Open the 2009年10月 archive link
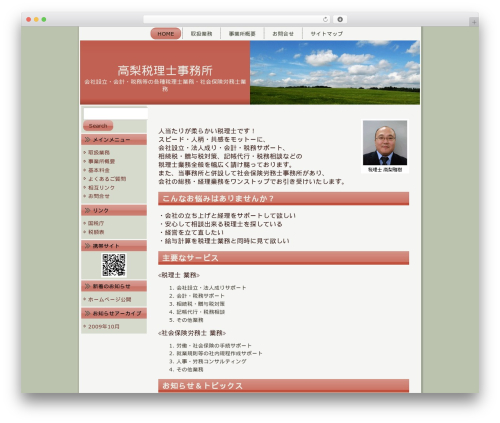Screen dimensions: 500x423 104,326
